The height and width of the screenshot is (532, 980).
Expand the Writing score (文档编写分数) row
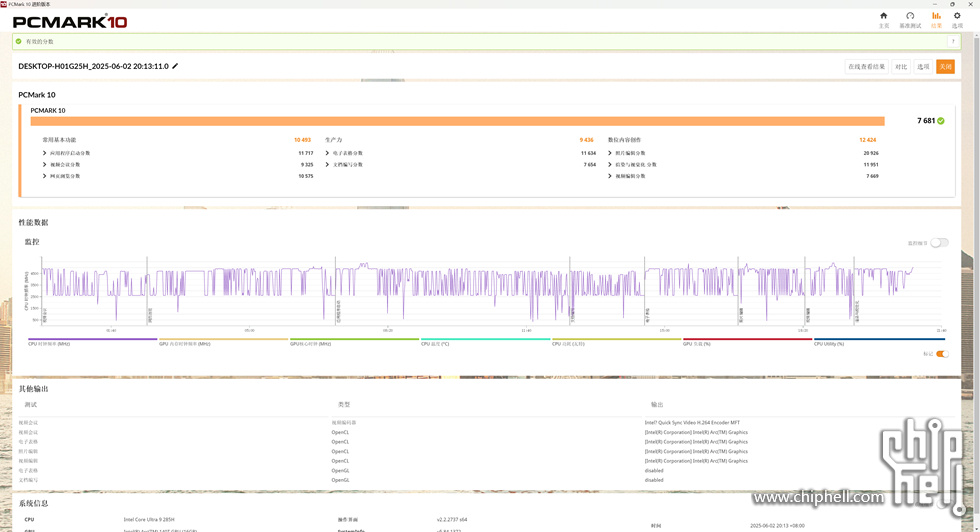pyautogui.click(x=327, y=164)
